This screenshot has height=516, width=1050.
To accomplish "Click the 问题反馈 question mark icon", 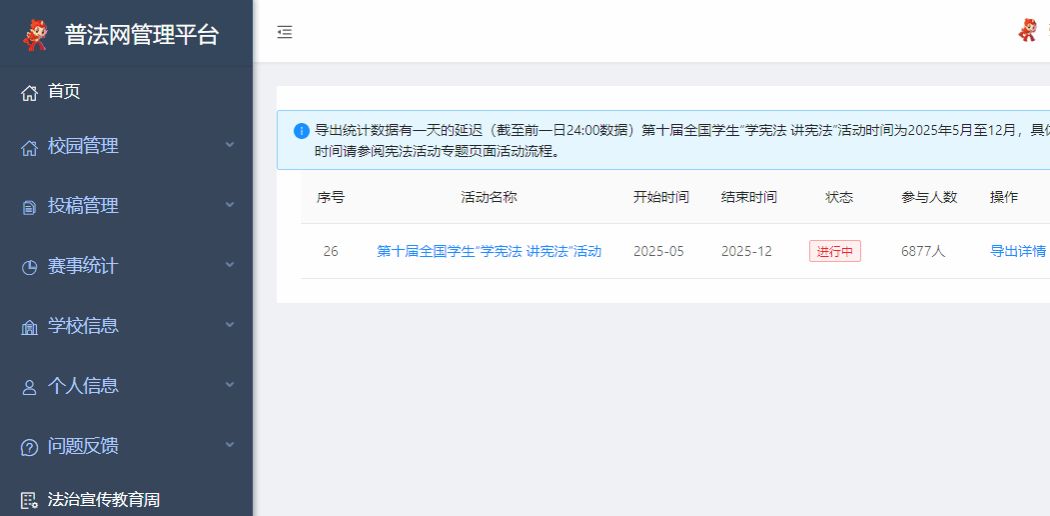I will pyautogui.click(x=29, y=447).
